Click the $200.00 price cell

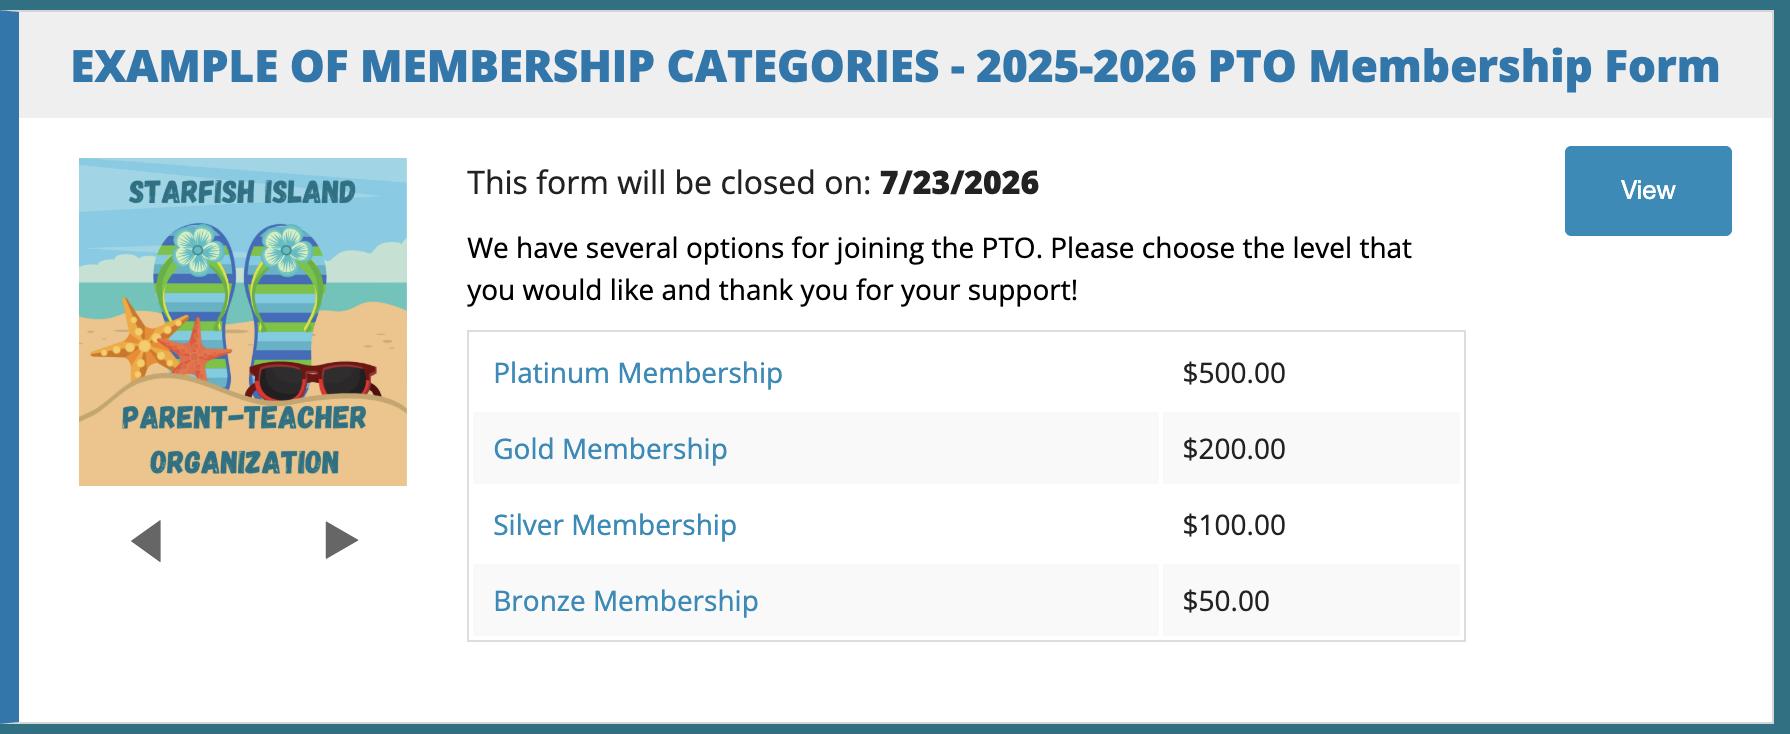point(1233,449)
